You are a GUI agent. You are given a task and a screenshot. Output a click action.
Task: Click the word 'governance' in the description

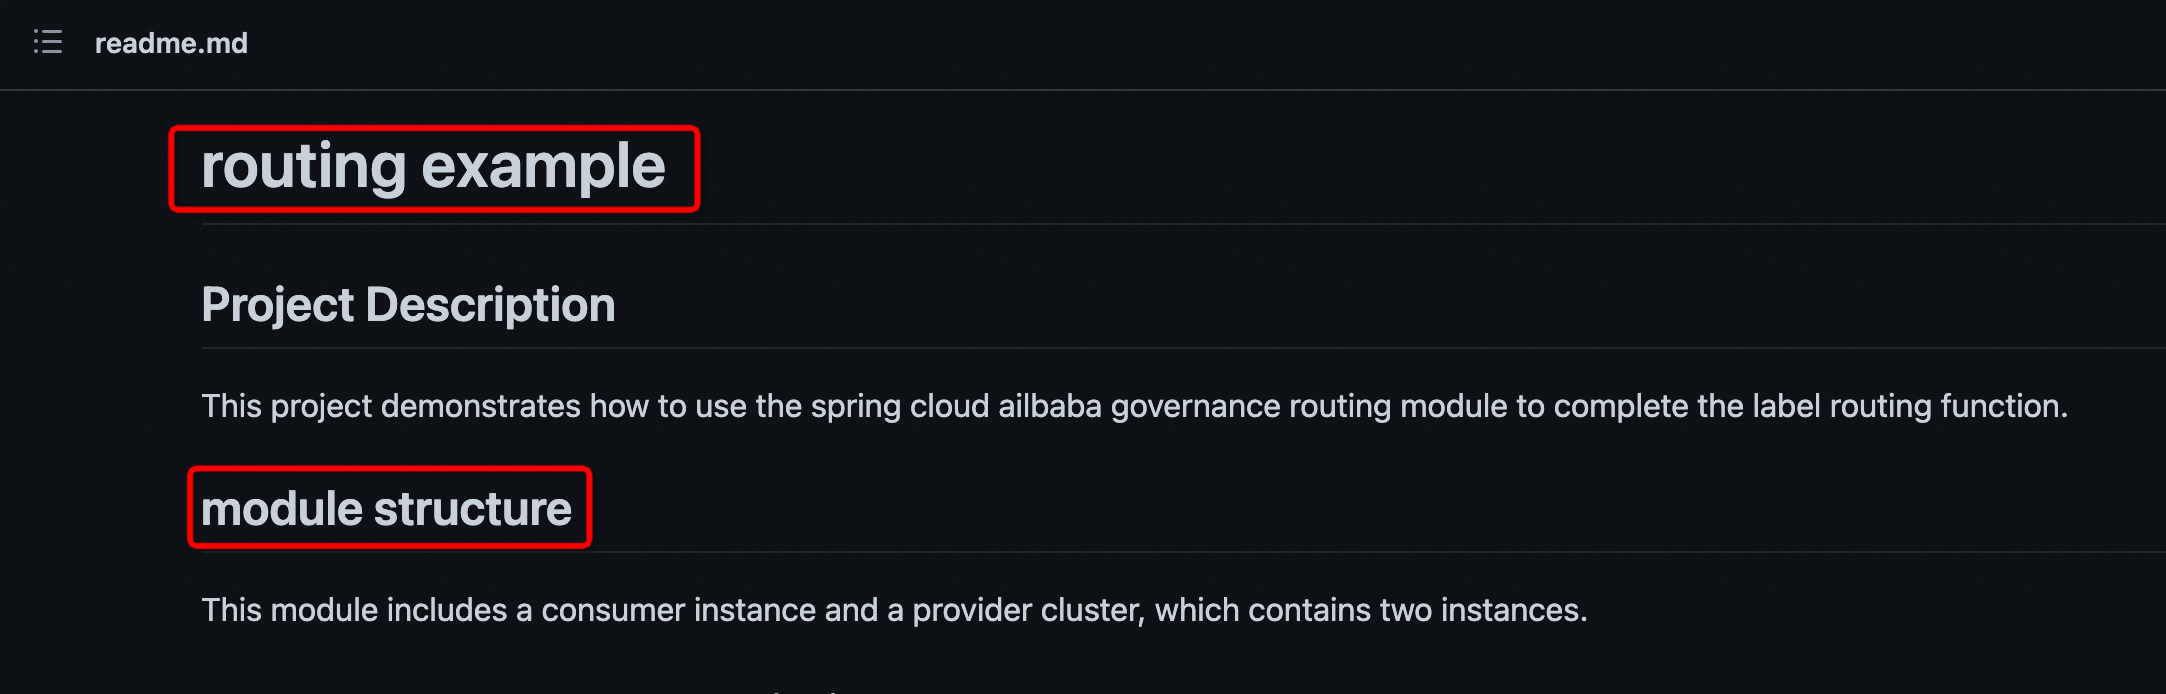coord(1195,406)
